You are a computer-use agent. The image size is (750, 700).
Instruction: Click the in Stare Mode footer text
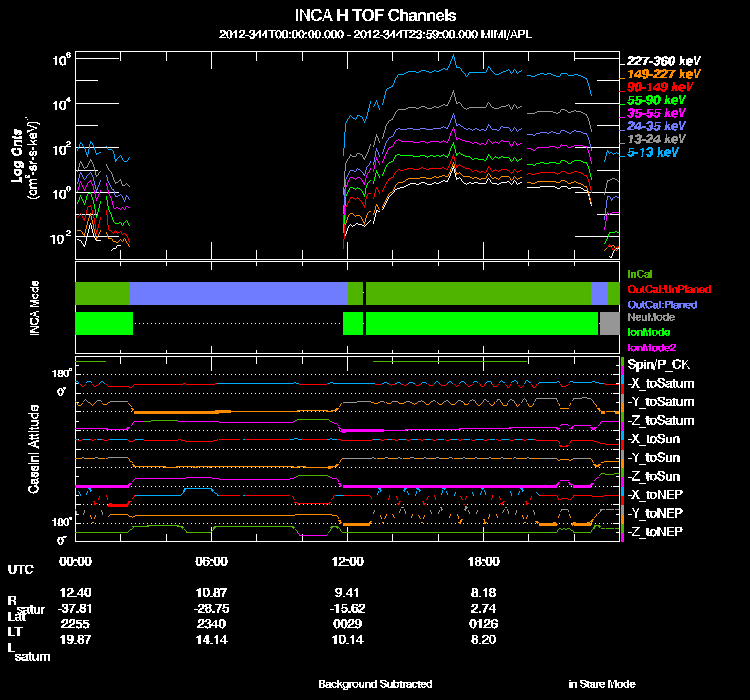601,684
